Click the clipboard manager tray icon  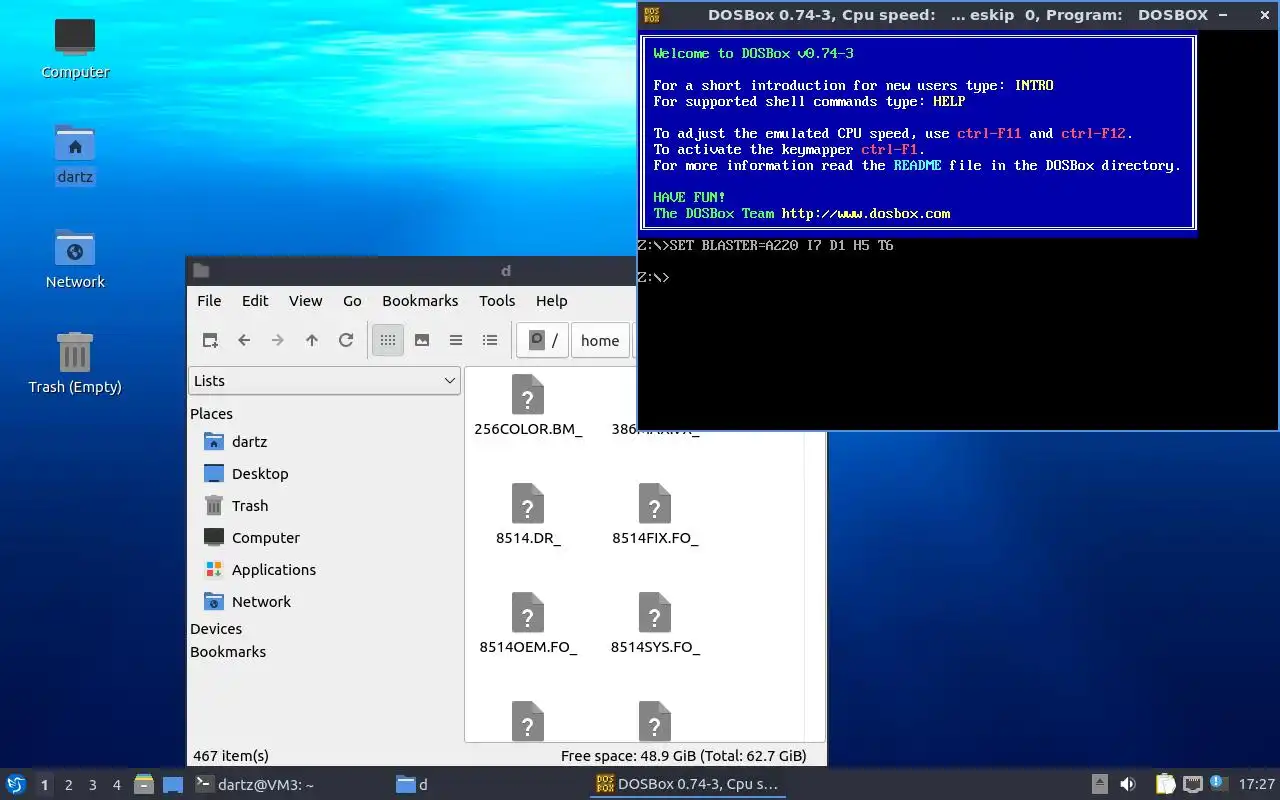click(1165, 784)
